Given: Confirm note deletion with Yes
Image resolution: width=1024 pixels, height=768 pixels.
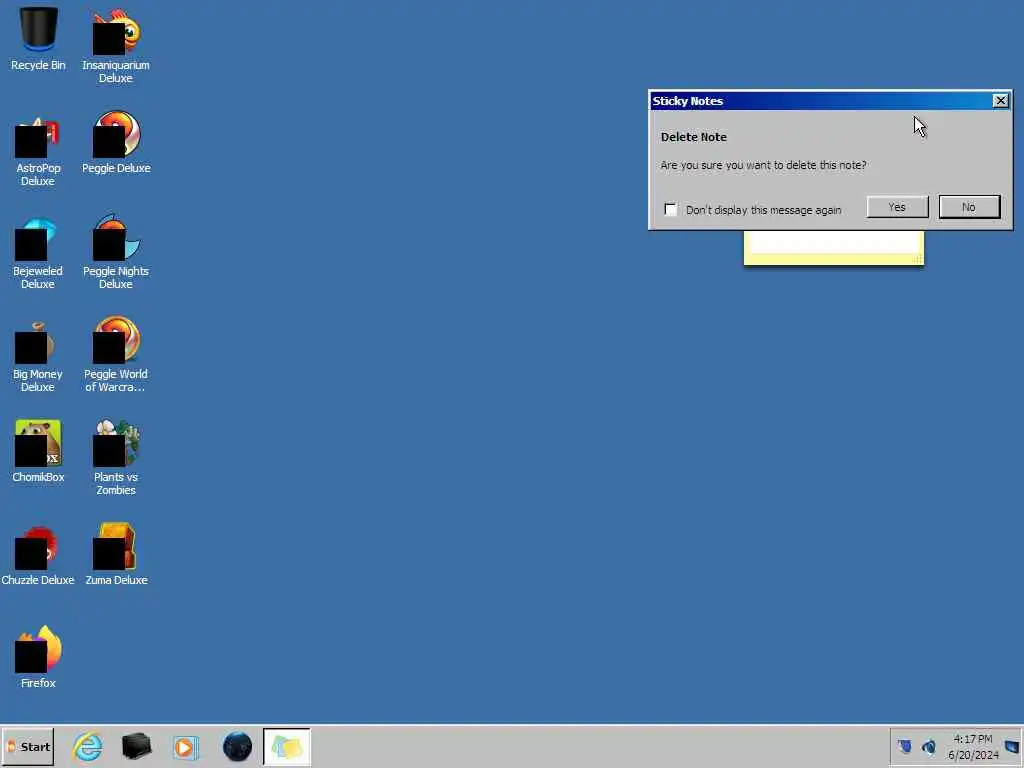Looking at the screenshot, I should coord(897,207).
